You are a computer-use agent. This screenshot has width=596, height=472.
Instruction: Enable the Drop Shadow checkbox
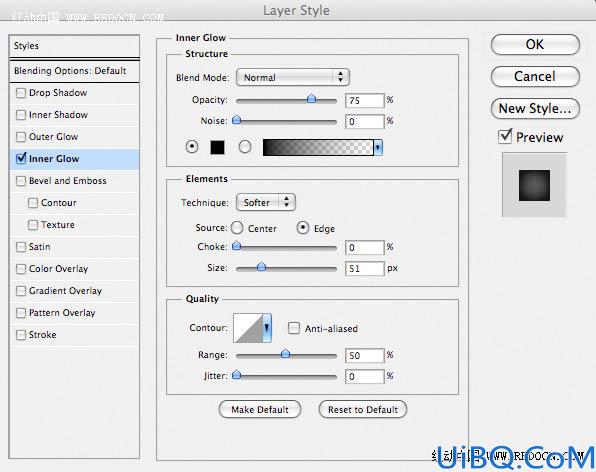pyautogui.click(x=21, y=93)
